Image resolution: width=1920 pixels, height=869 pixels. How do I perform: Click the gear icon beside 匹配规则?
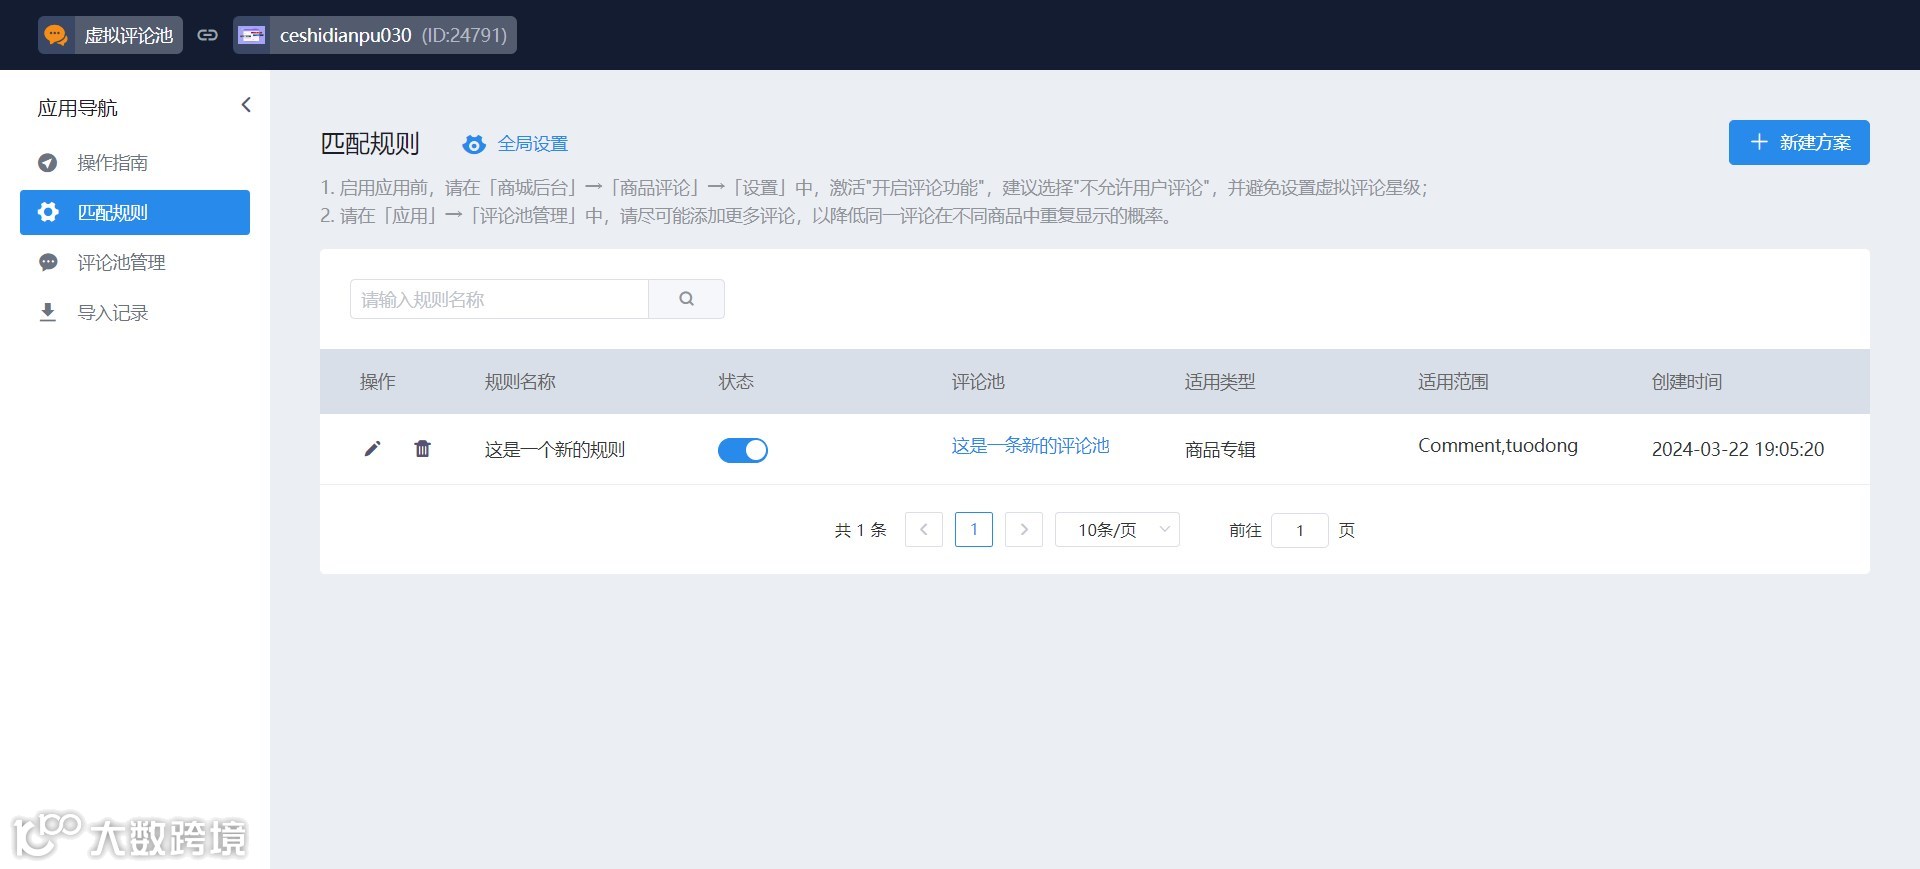coord(47,212)
